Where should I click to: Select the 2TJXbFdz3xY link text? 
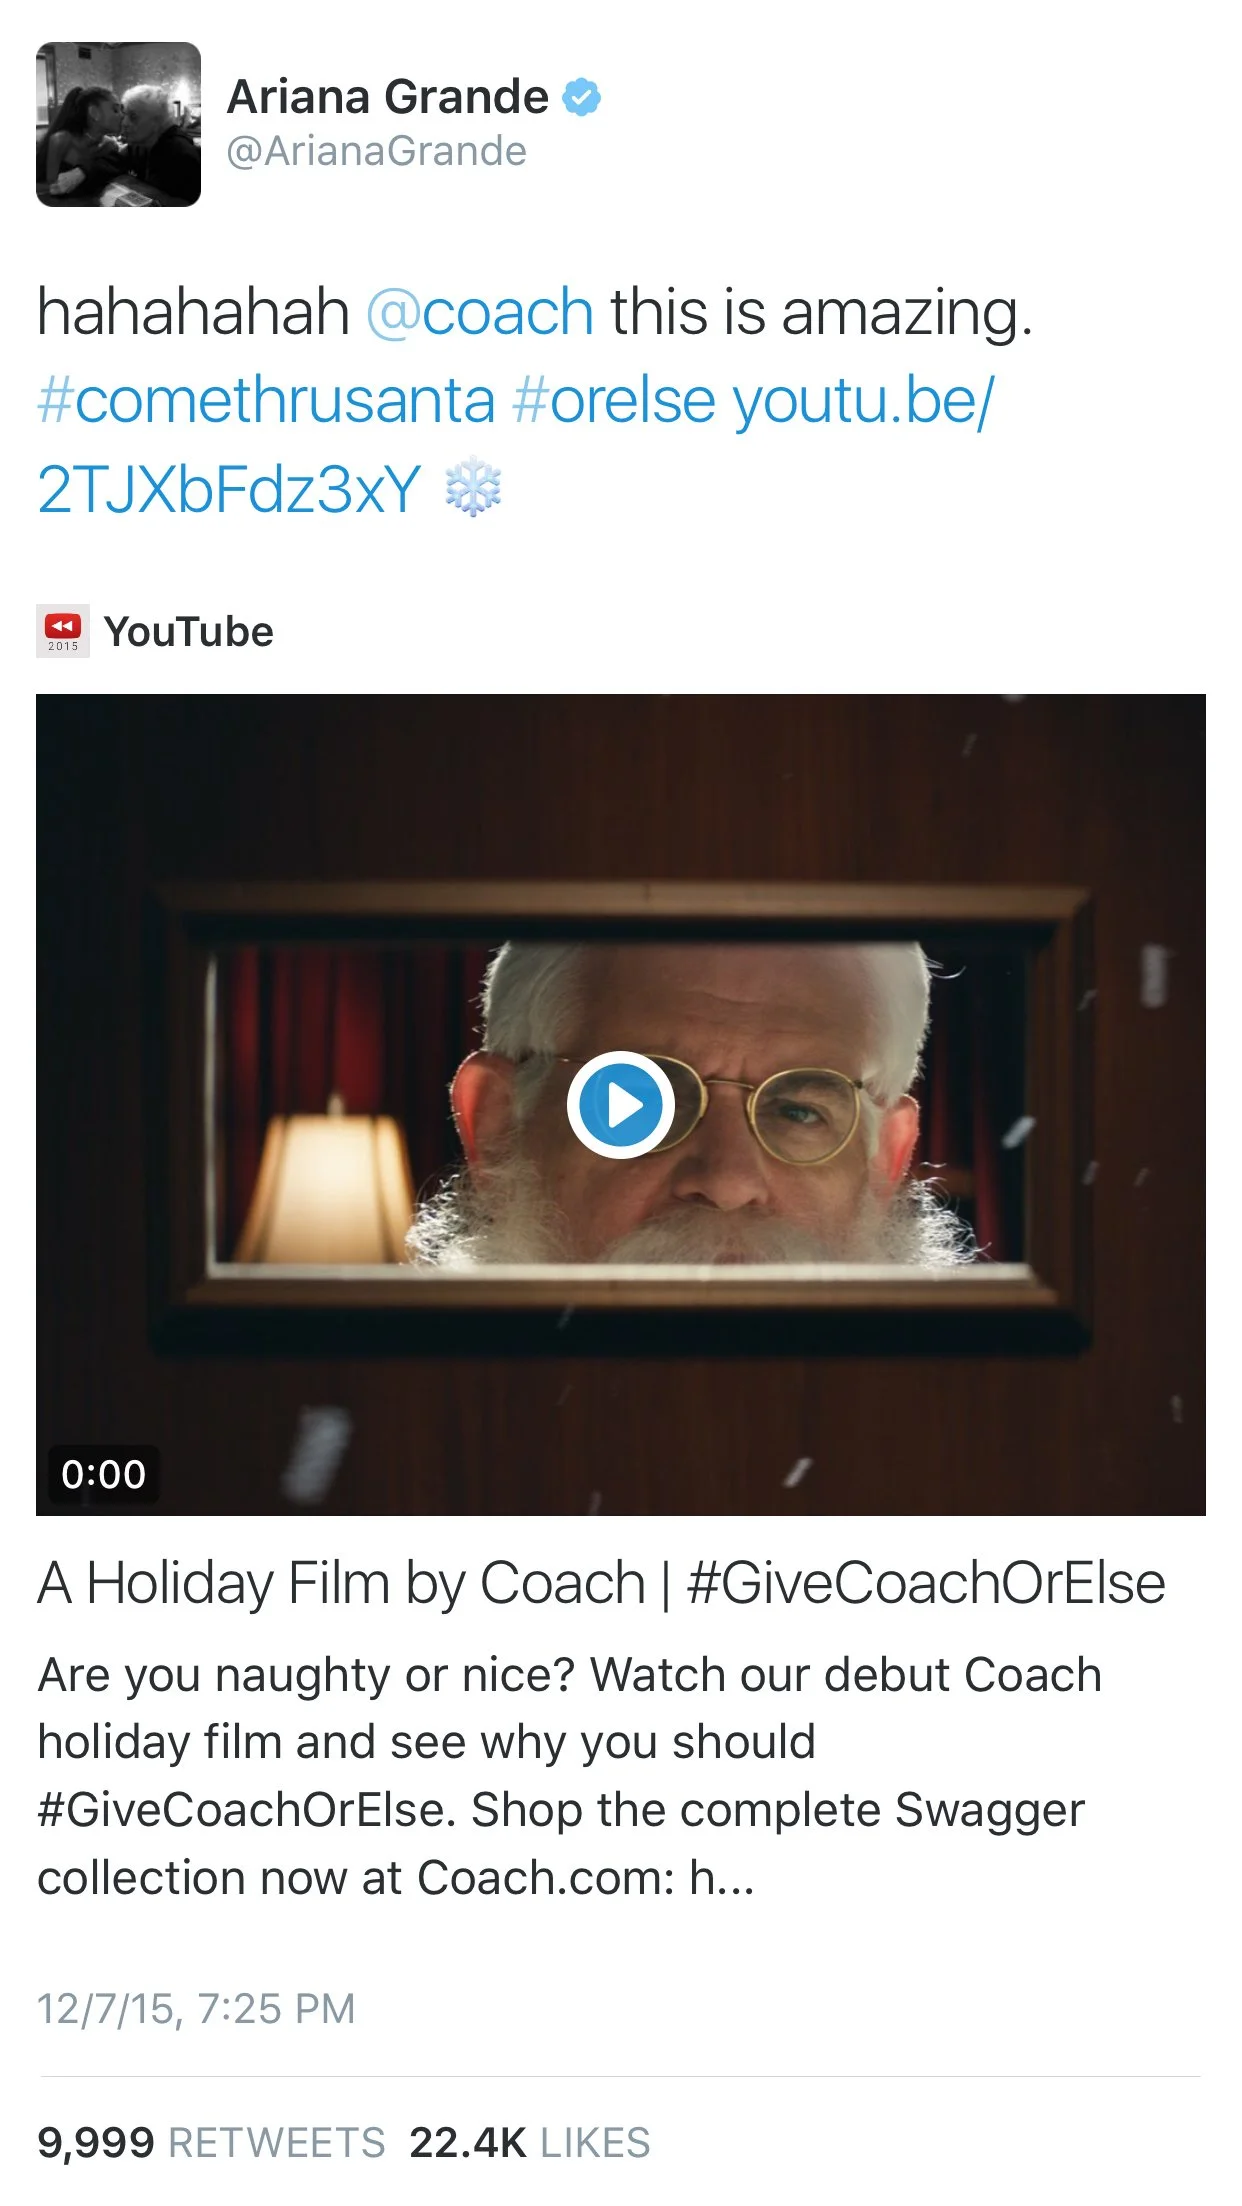[229, 489]
